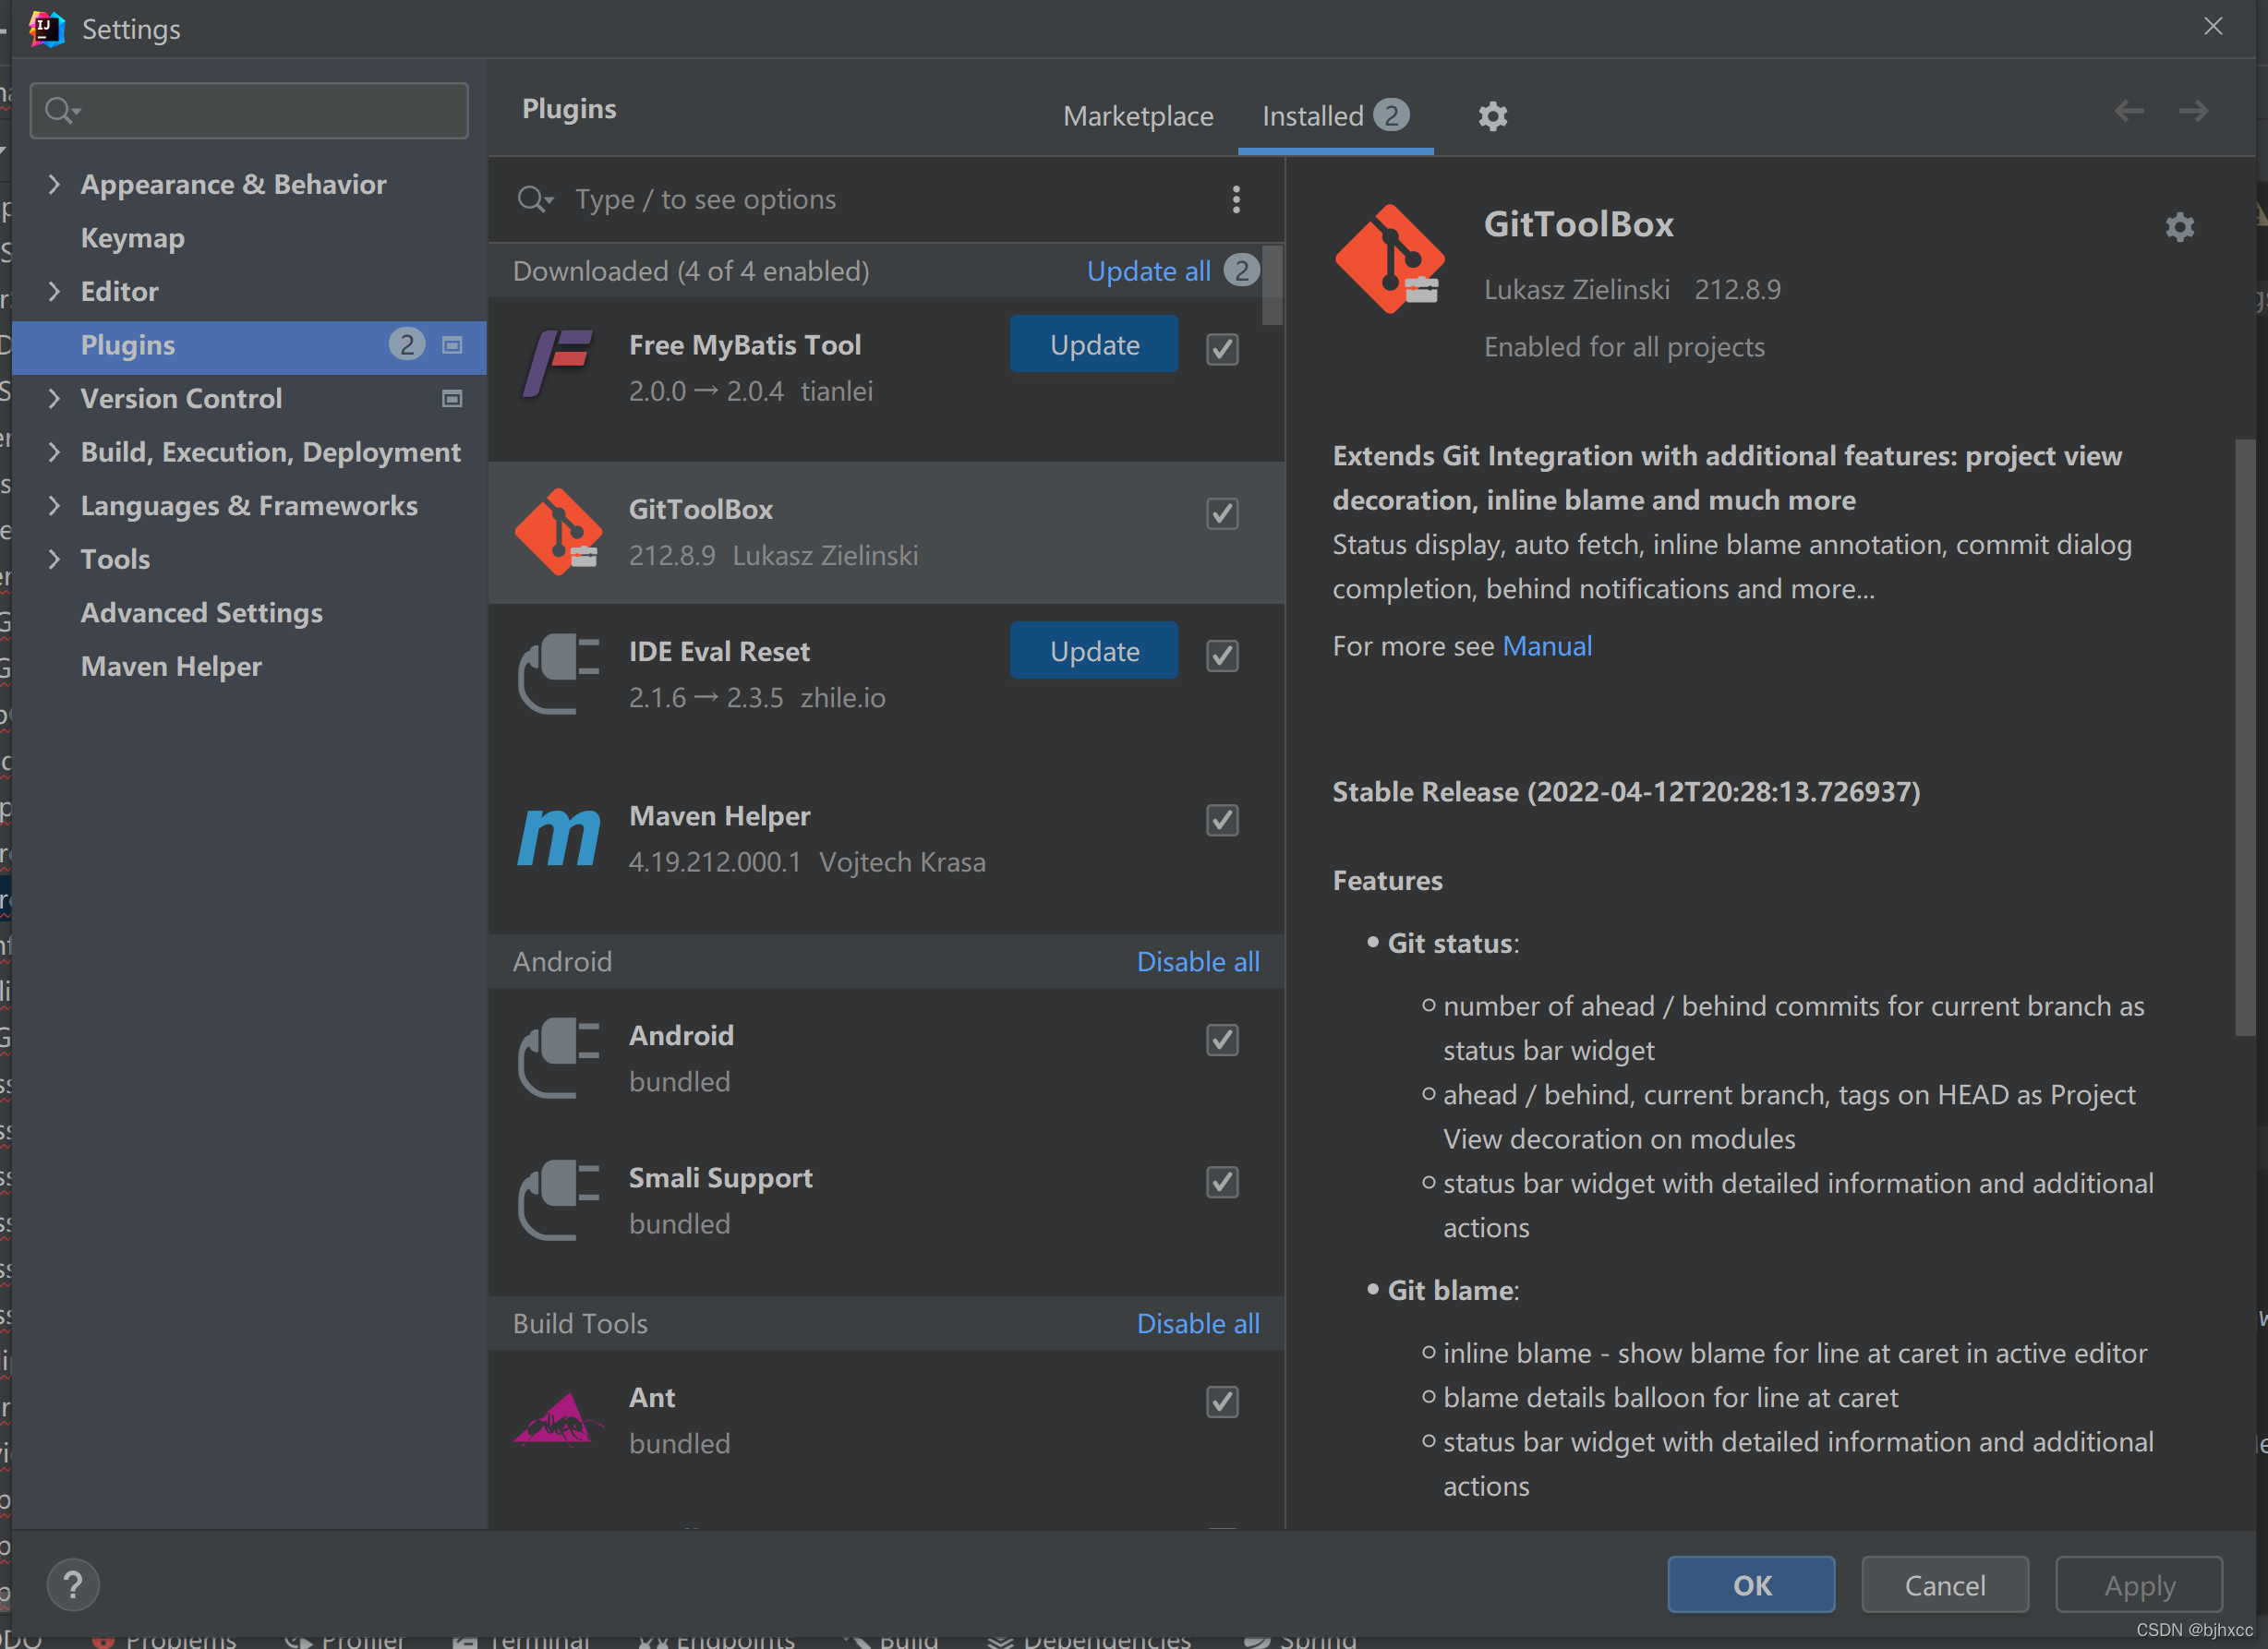The height and width of the screenshot is (1649, 2268).
Task: Disable Smali Support plugin checkbox
Action: click(1222, 1181)
